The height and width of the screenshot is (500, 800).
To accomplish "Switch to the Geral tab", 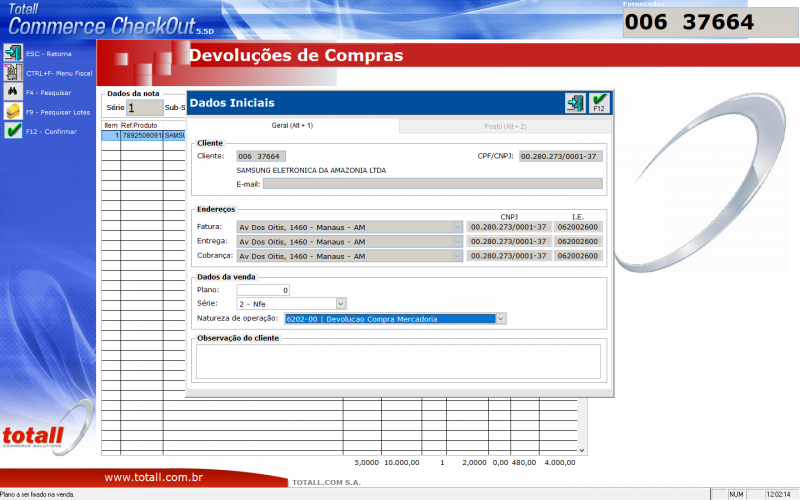I will click(292, 126).
